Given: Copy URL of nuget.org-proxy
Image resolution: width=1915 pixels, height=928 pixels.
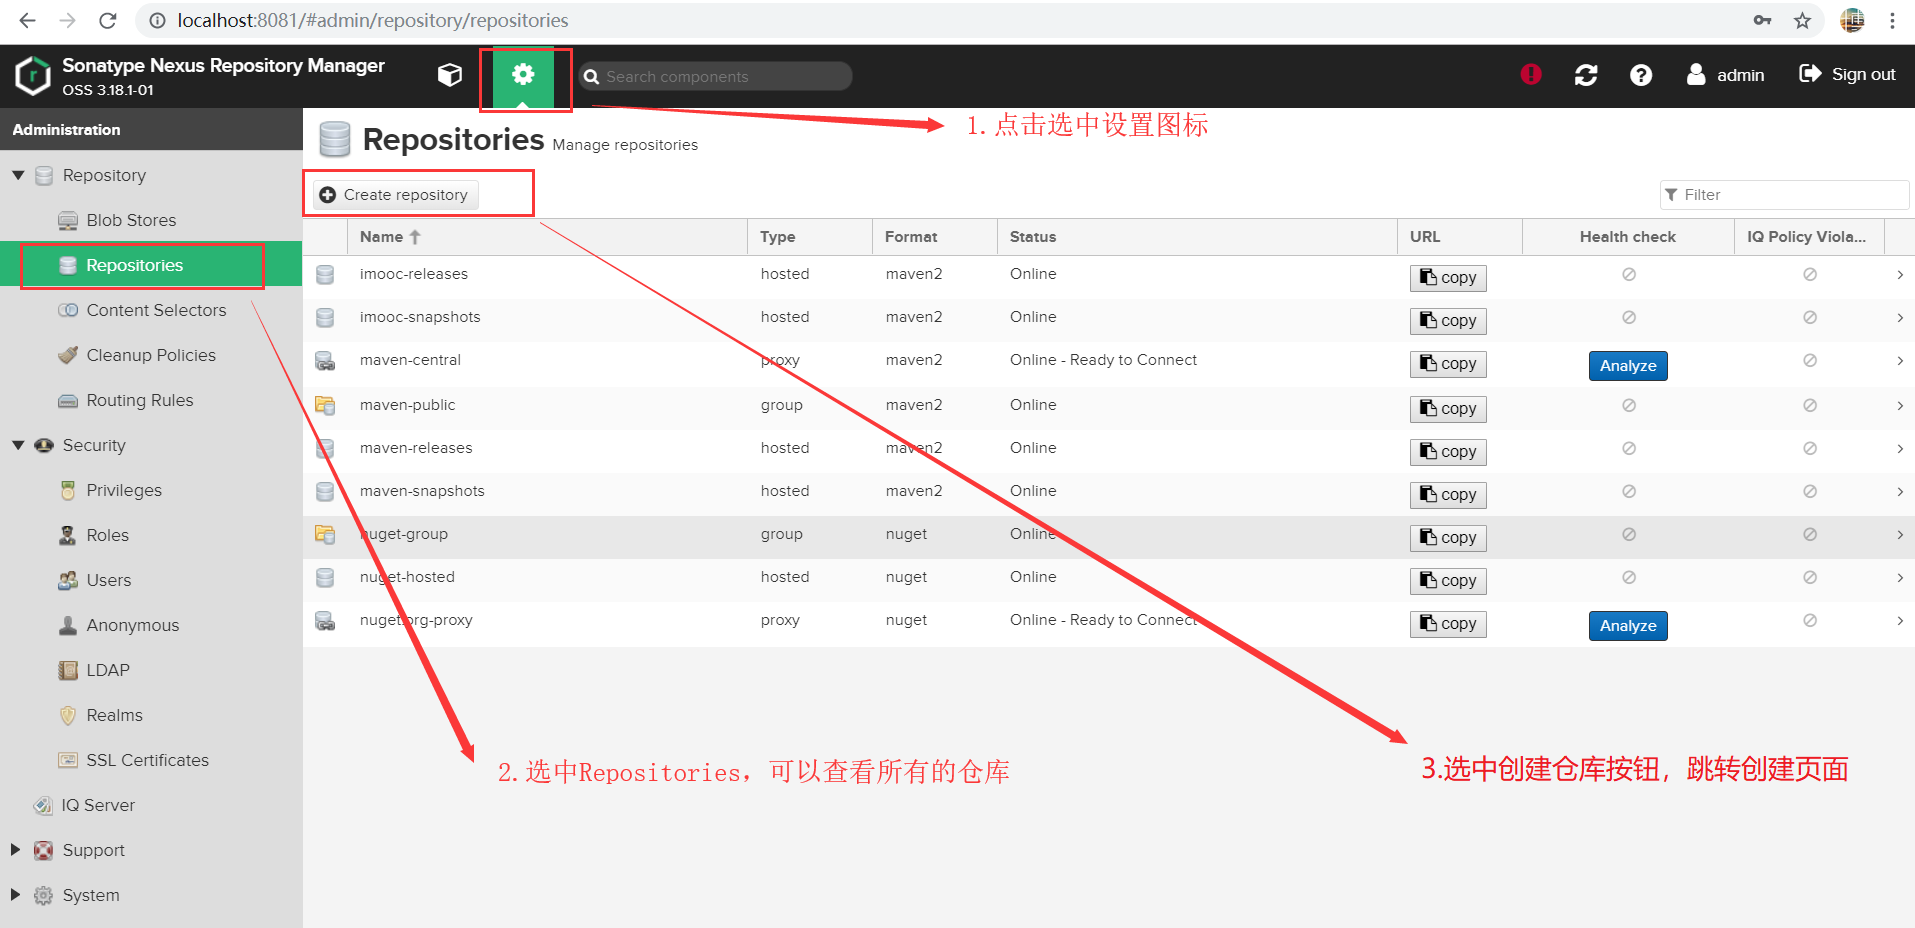Looking at the screenshot, I should (x=1448, y=624).
